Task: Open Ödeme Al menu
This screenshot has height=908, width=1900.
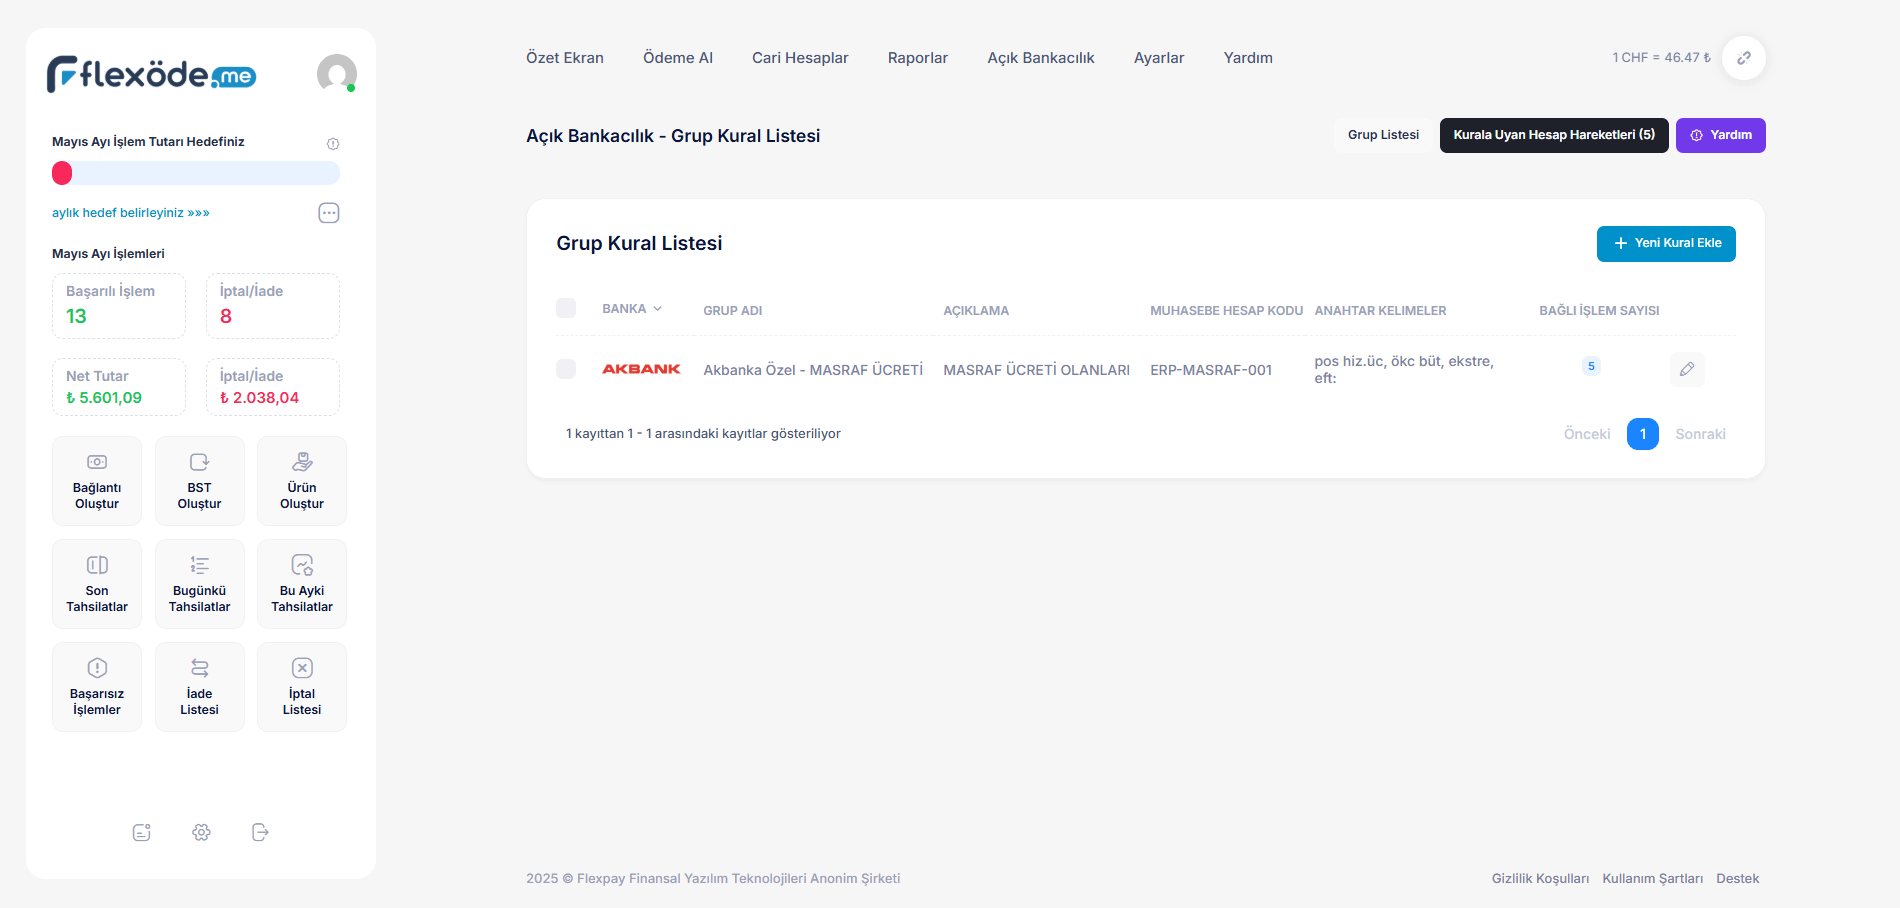Action: click(x=678, y=58)
